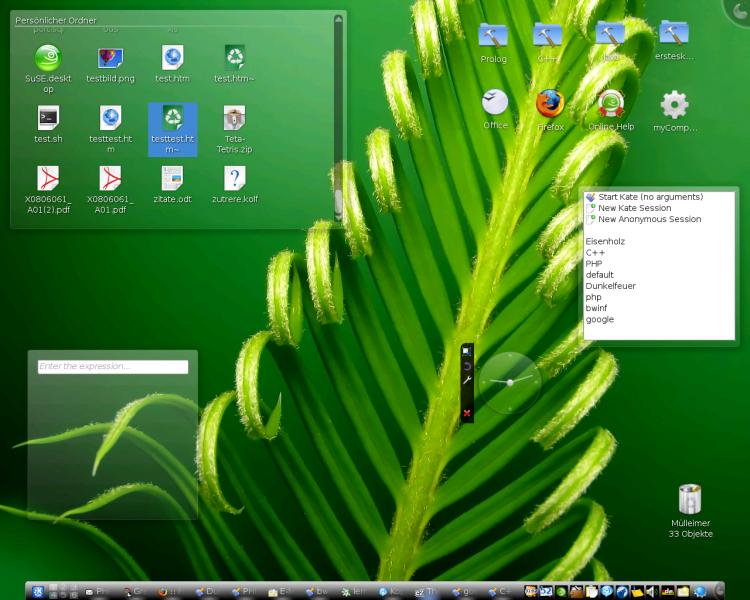Open the Teta-Tetris.zip file
Viewport: 750px width, 600px height.
235,119
